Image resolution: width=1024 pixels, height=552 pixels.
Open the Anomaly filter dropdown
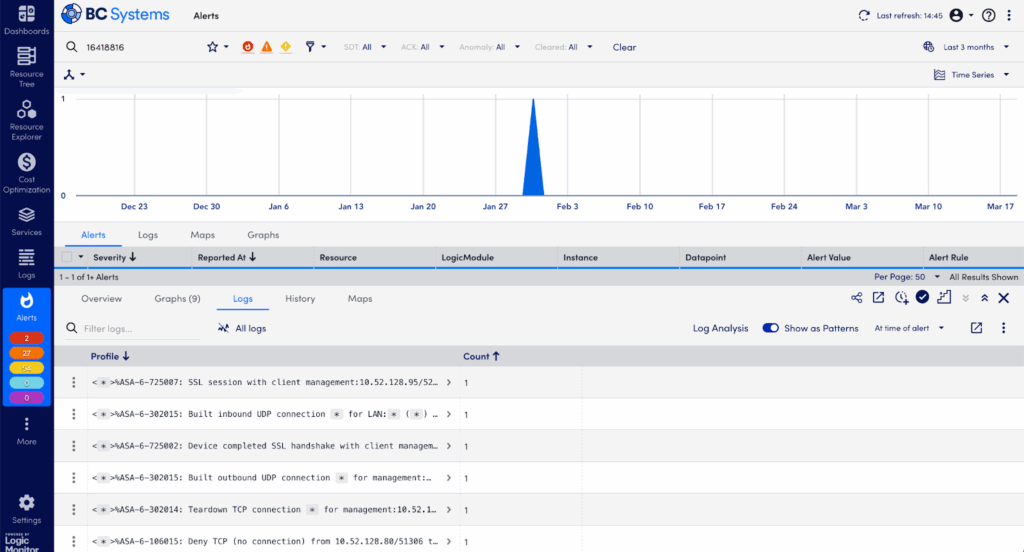click(489, 47)
